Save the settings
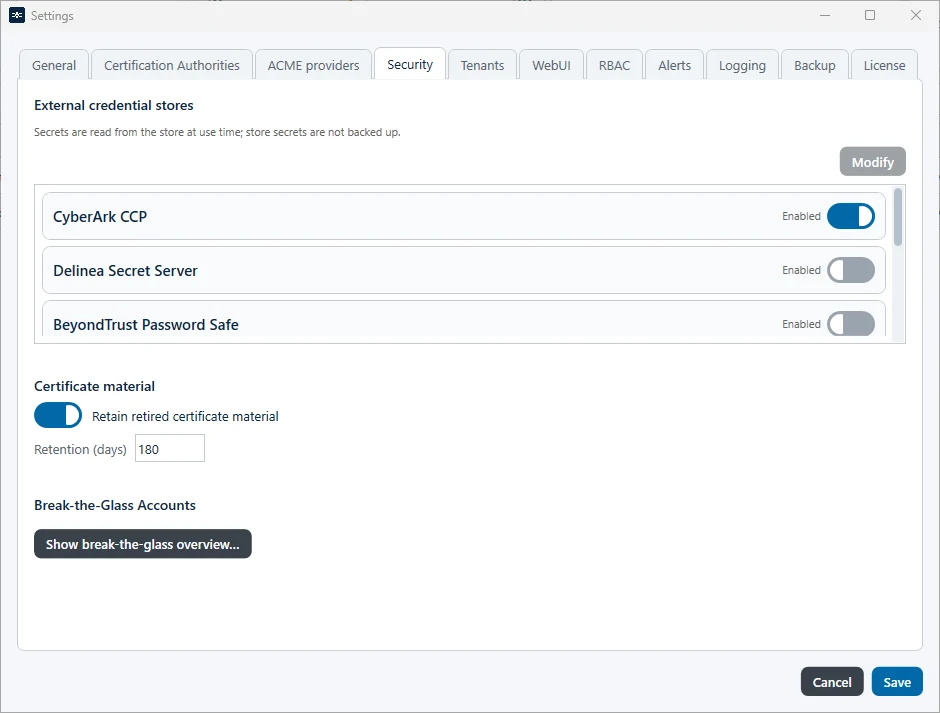The width and height of the screenshot is (940, 713). click(897, 682)
